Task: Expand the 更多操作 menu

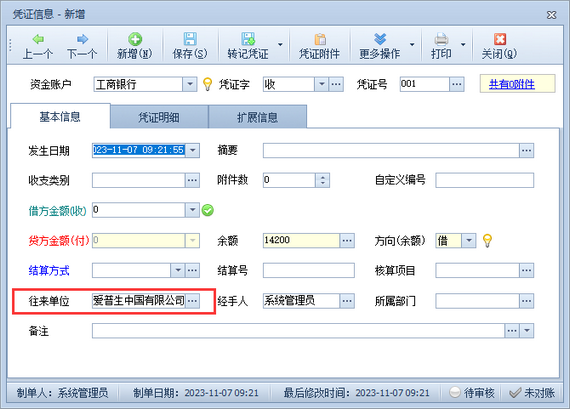Action: [x=412, y=44]
